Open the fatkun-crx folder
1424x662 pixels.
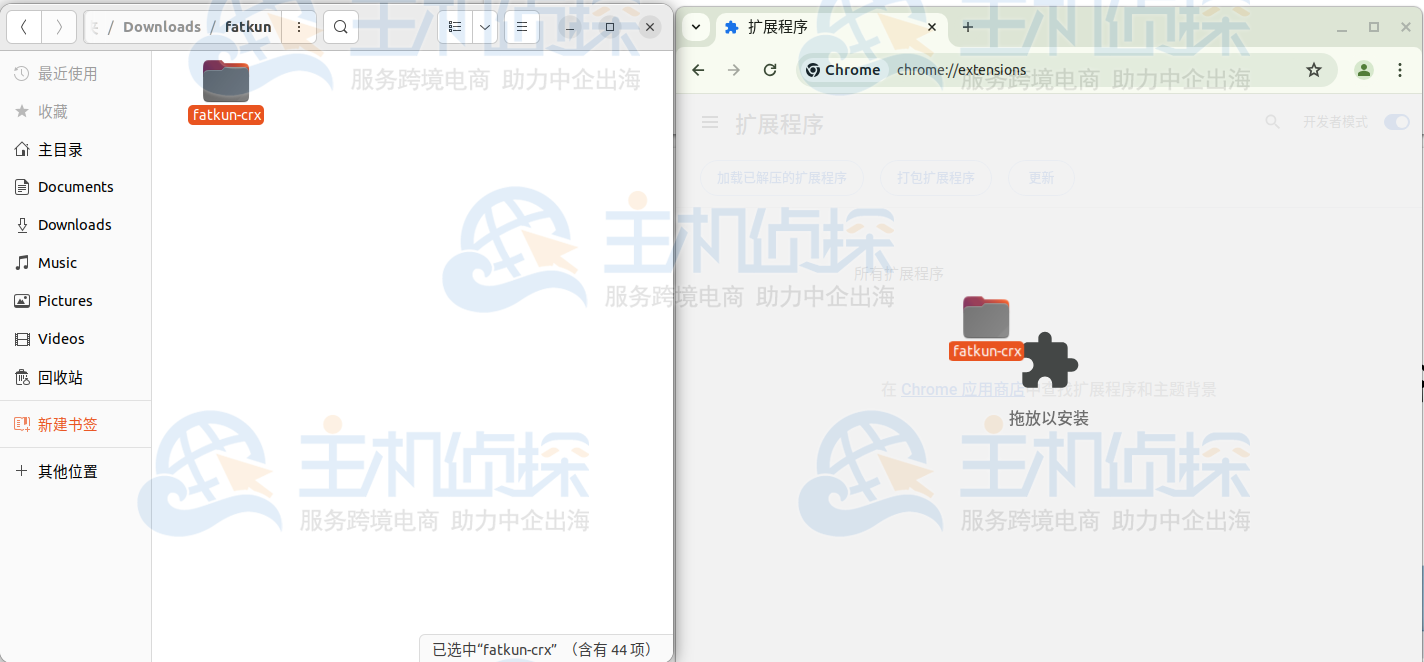225,81
